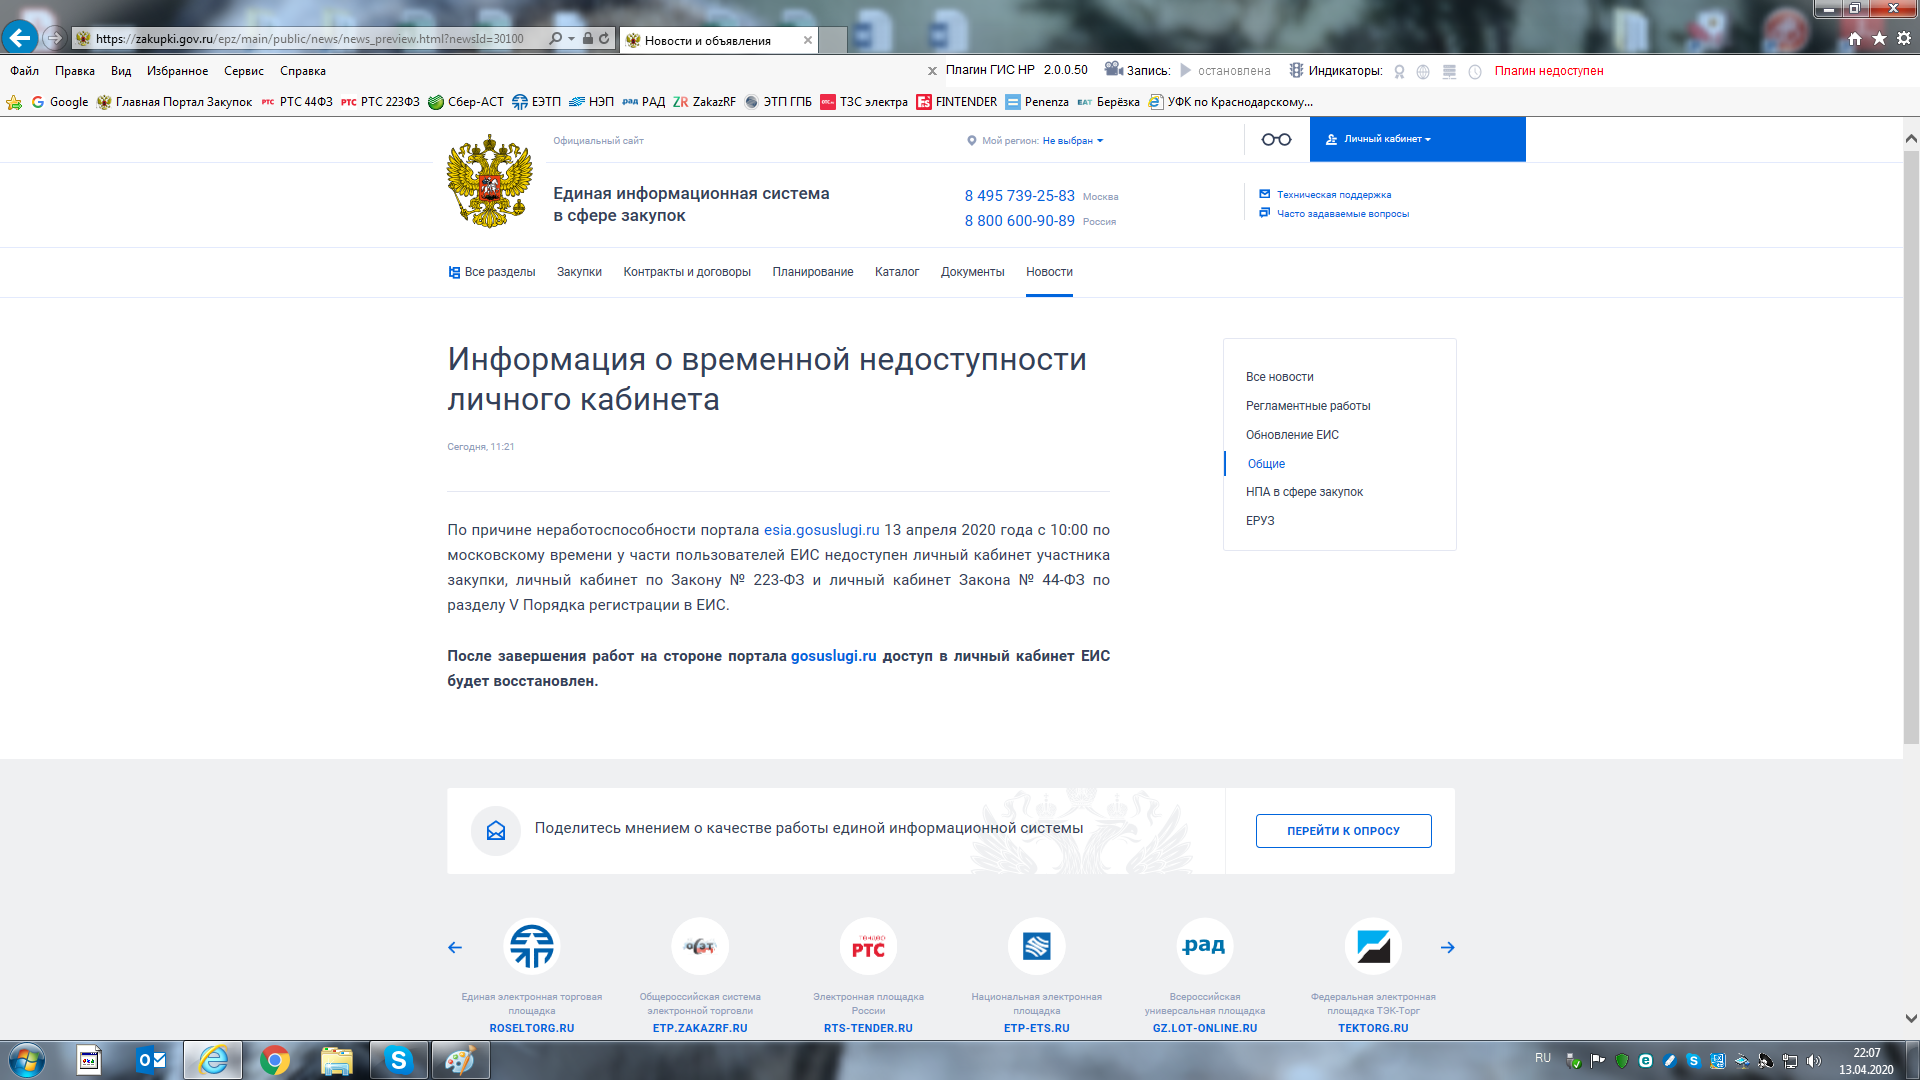The height and width of the screenshot is (1080, 1920).
Task: Click the RTS-Tender platform logo
Action: coord(868,946)
